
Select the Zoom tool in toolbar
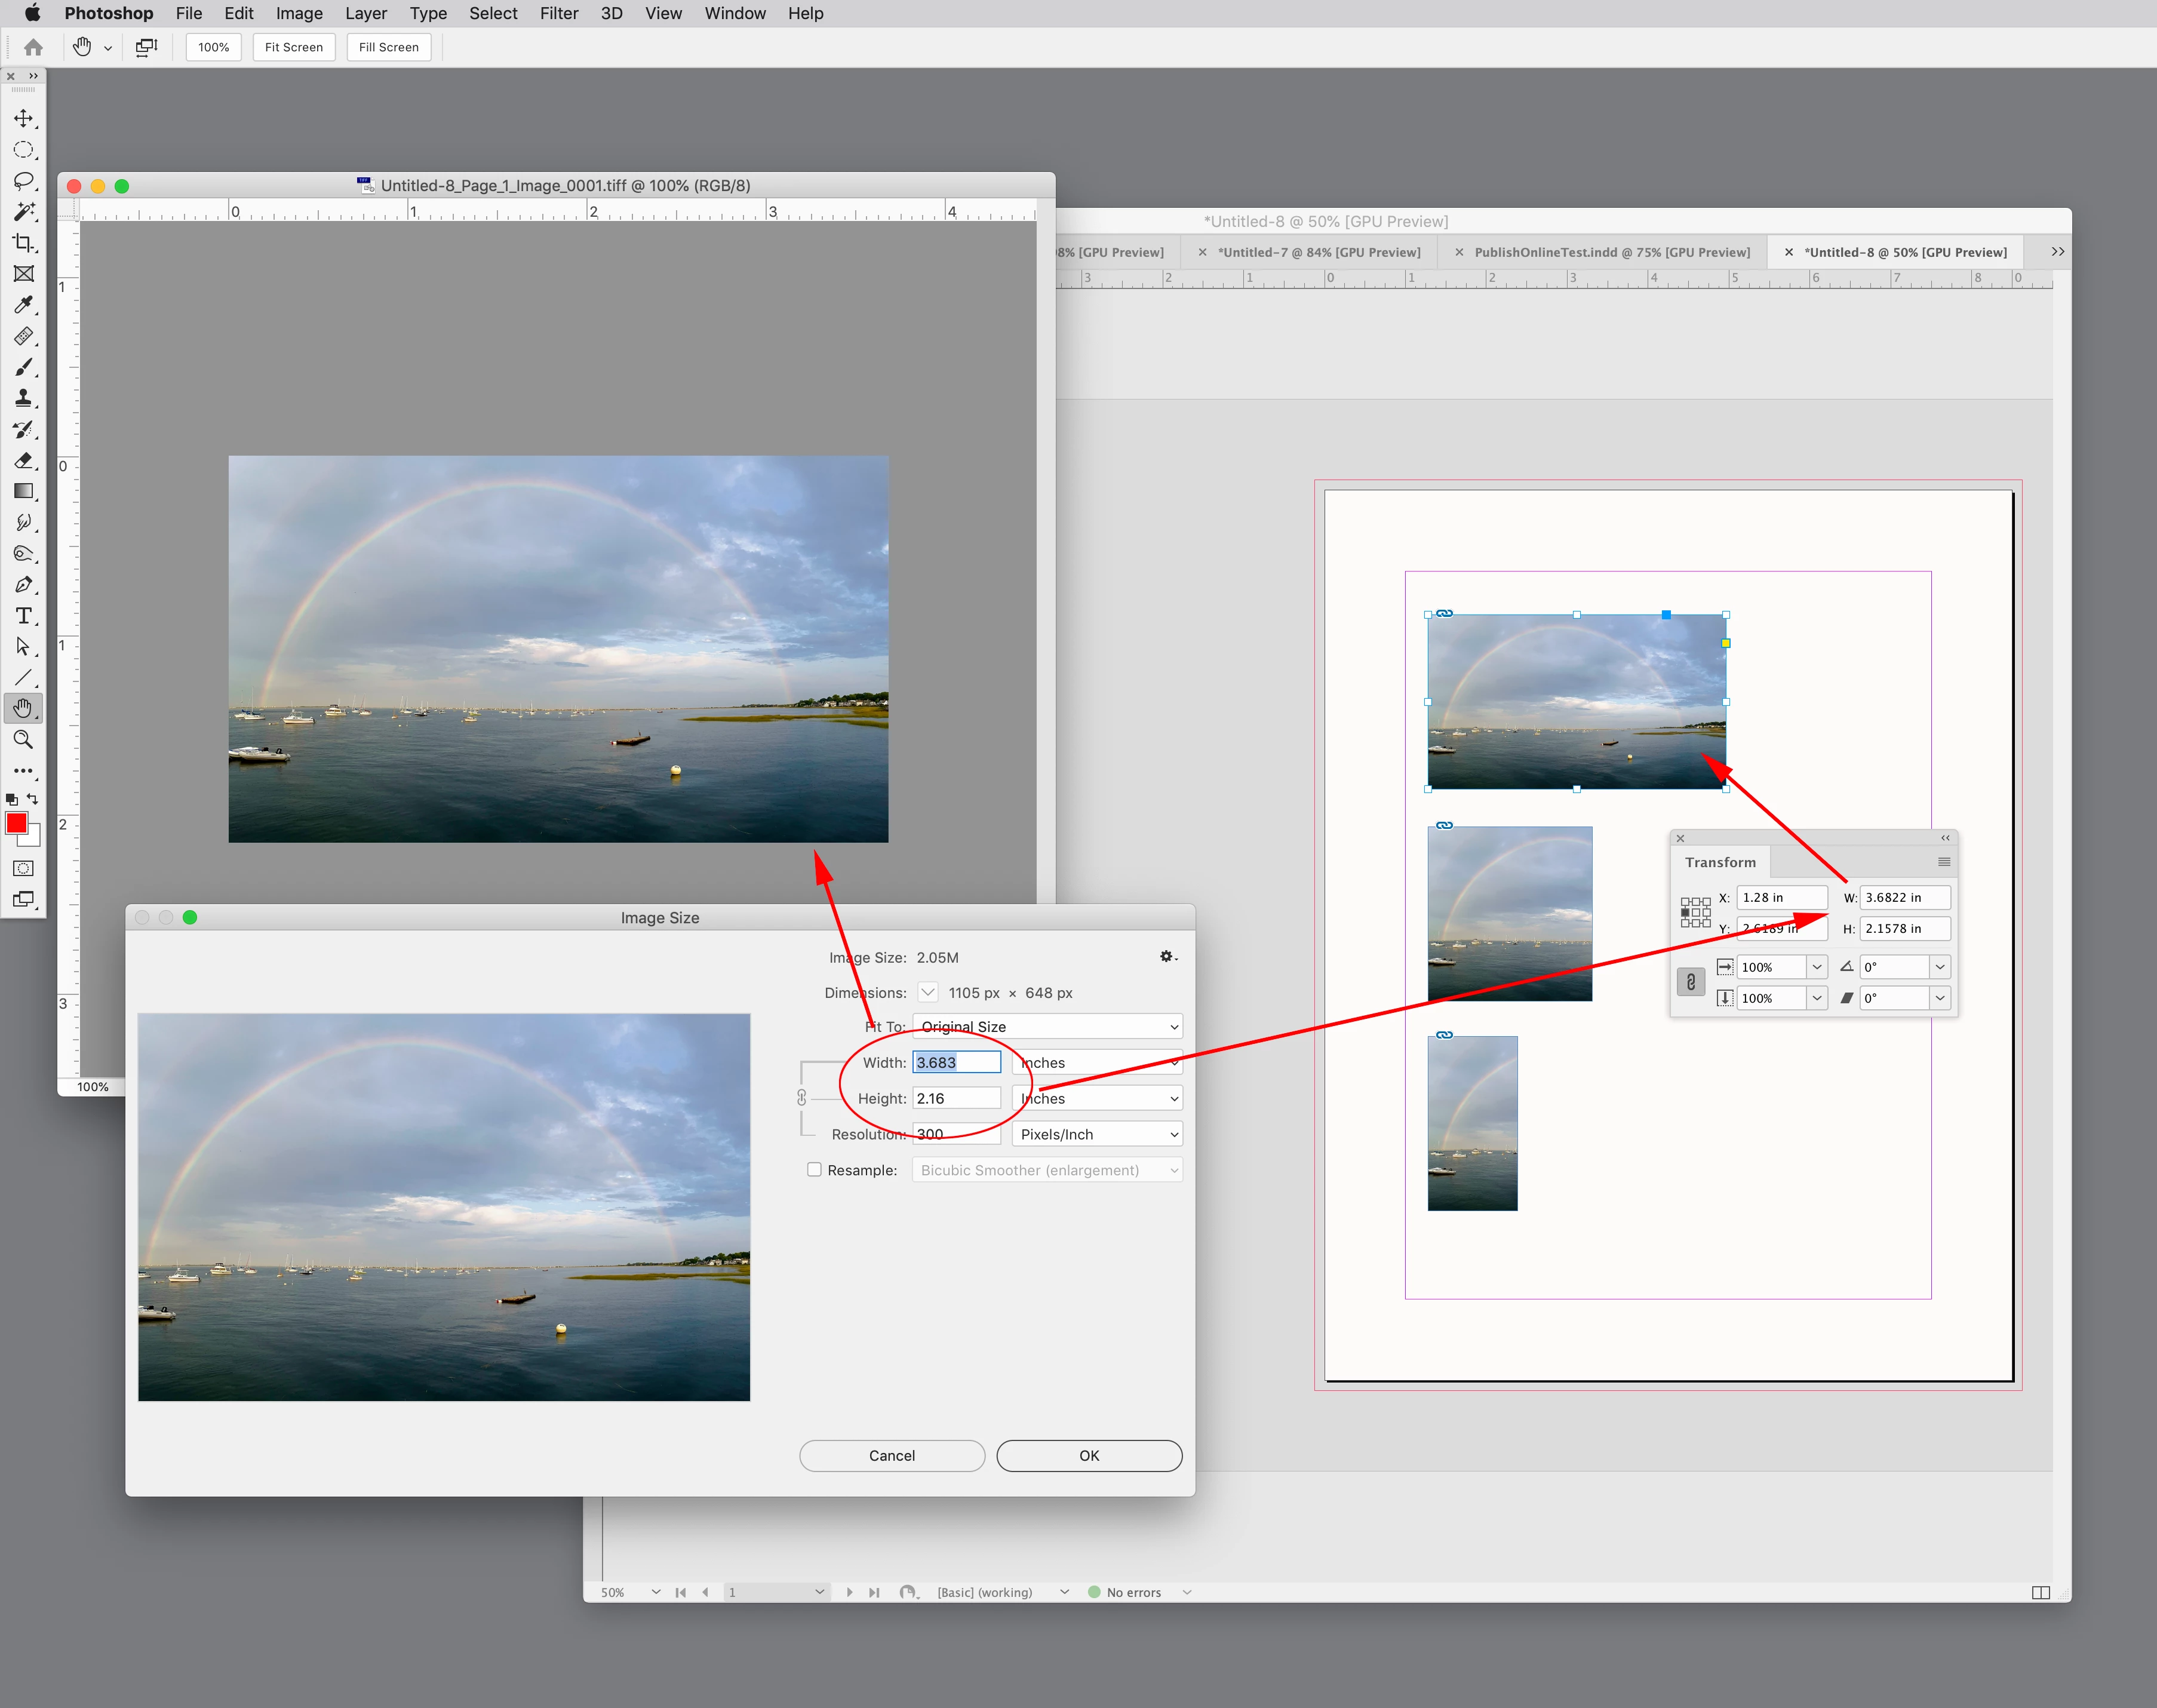(x=23, y=740)
